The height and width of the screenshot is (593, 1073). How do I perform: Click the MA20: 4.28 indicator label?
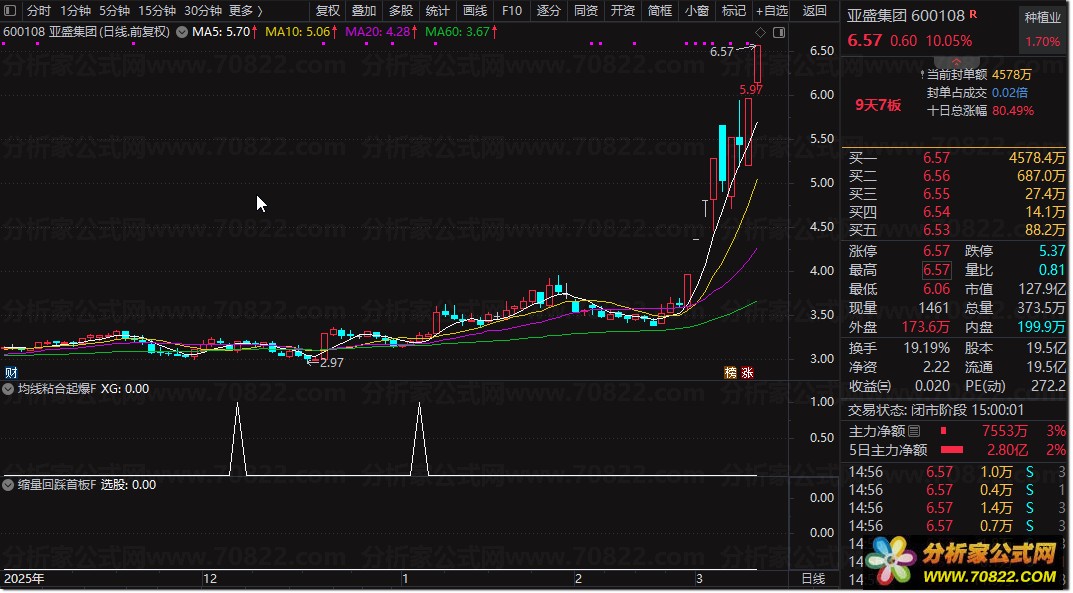point(380,31)
